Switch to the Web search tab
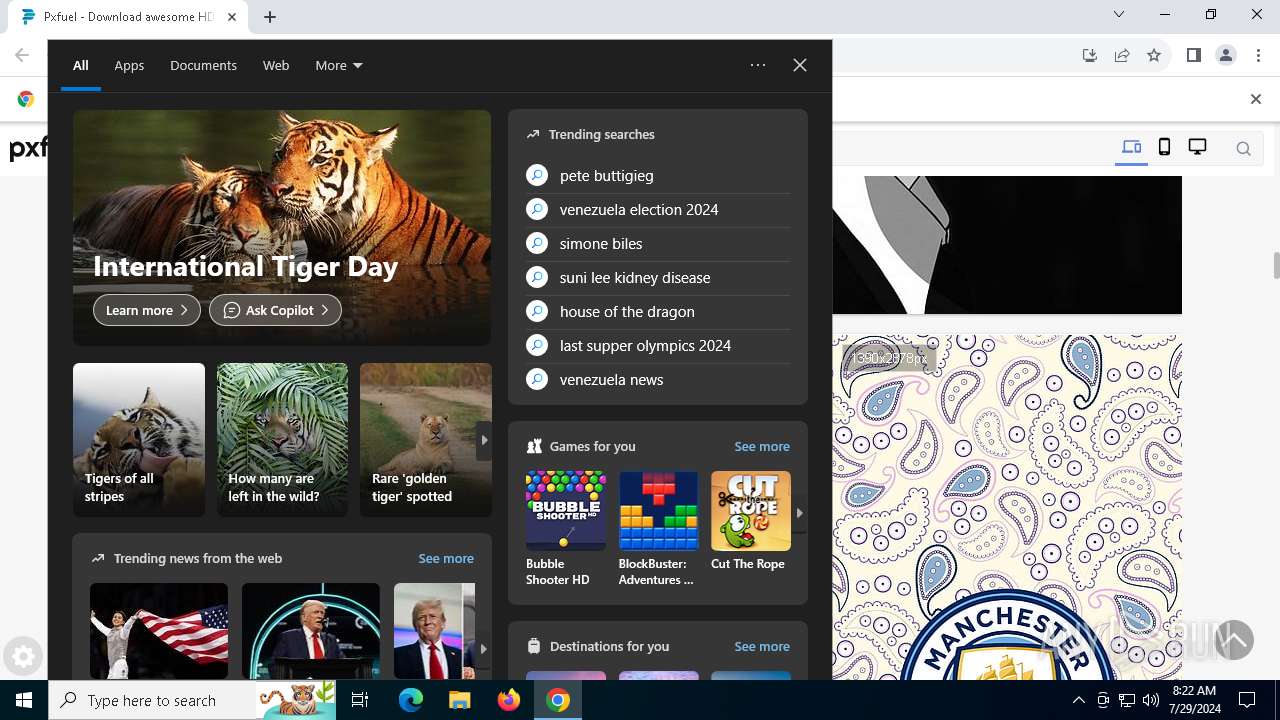Image resolution: width=1280 pixels, height=720 pixels. pyautogui.click(x=276, y=65)
